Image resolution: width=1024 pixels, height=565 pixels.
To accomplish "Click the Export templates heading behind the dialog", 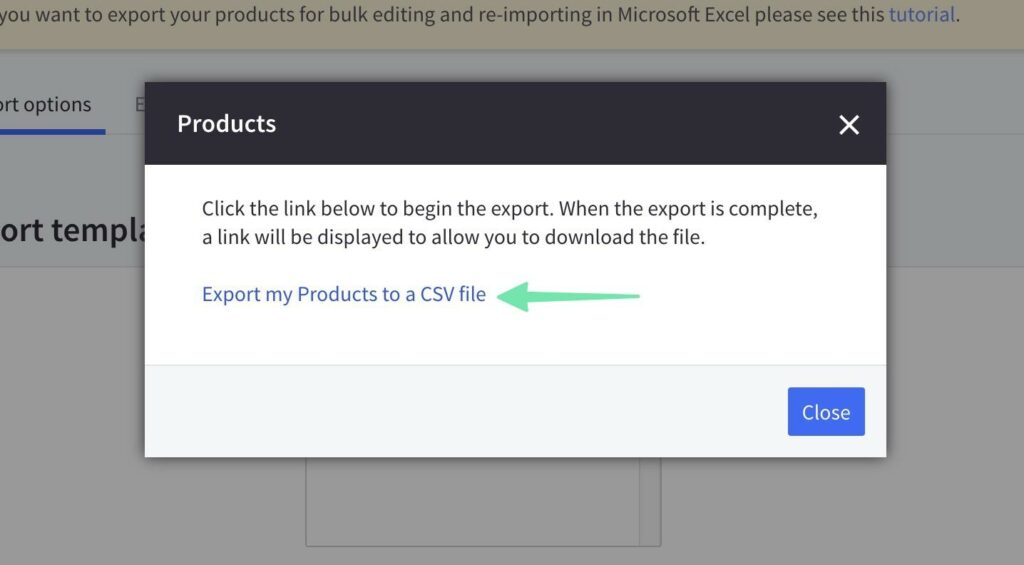I will tap(70, 230).
